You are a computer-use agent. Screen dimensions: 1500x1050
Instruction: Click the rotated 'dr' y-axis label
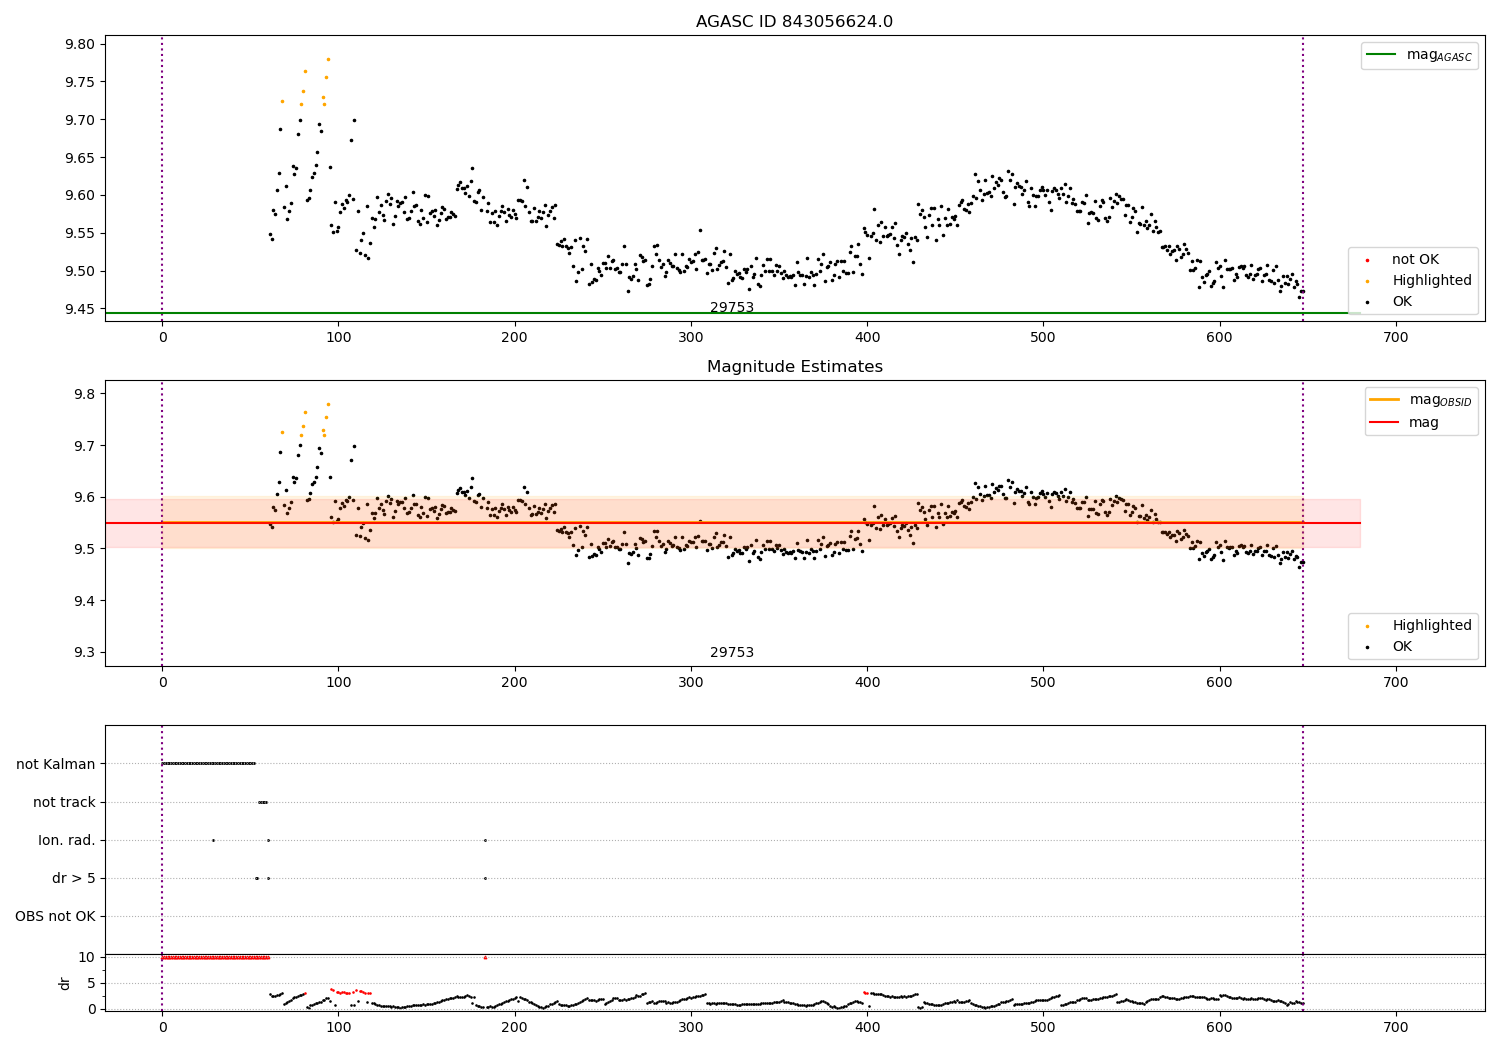tap(65, 983)
